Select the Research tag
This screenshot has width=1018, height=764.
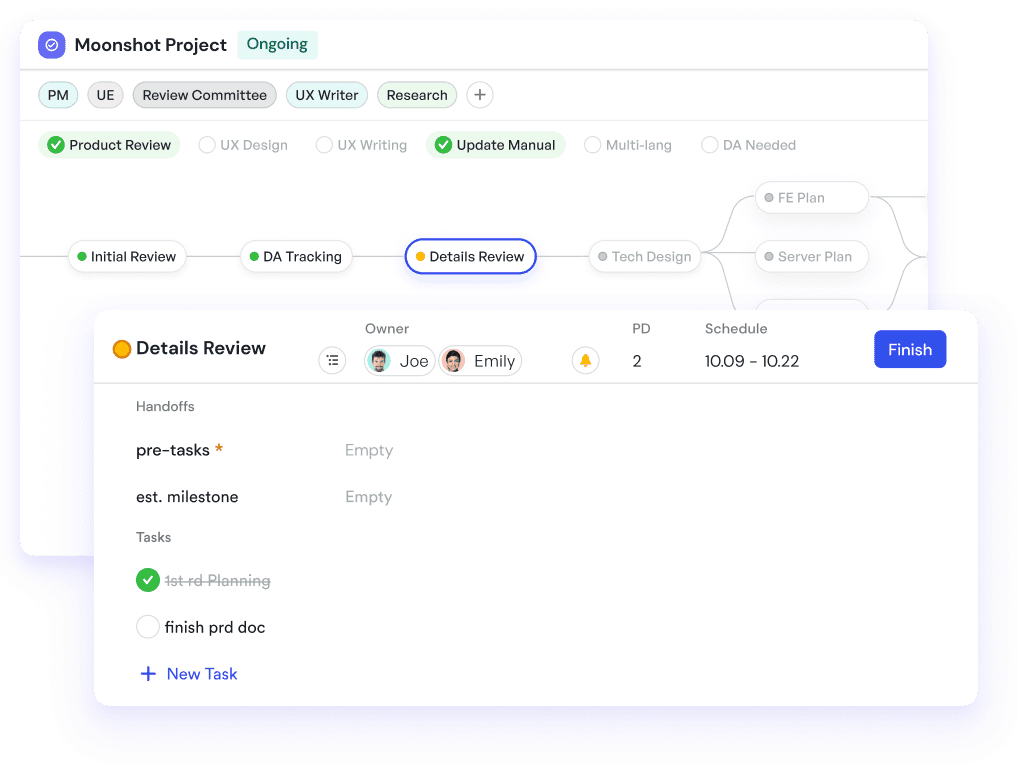click(417, 95)
